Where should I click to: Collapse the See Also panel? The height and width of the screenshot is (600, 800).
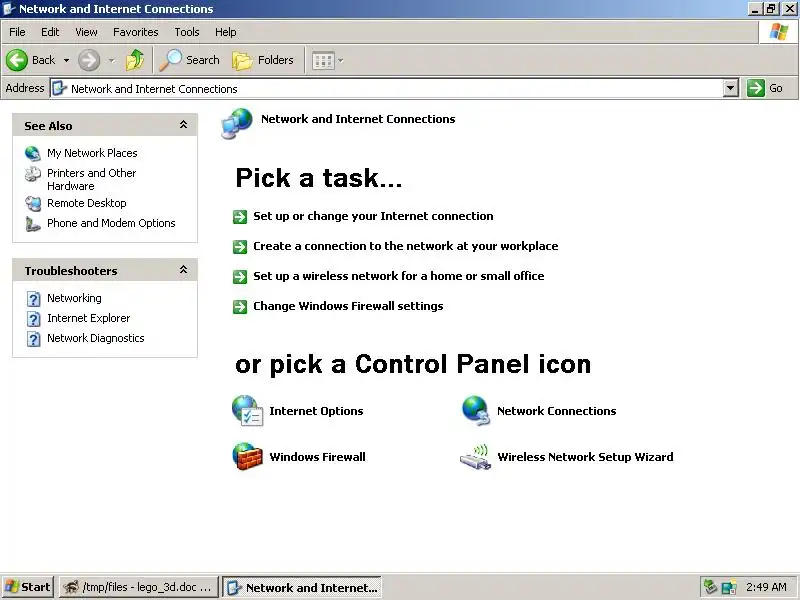pos(183,124)
